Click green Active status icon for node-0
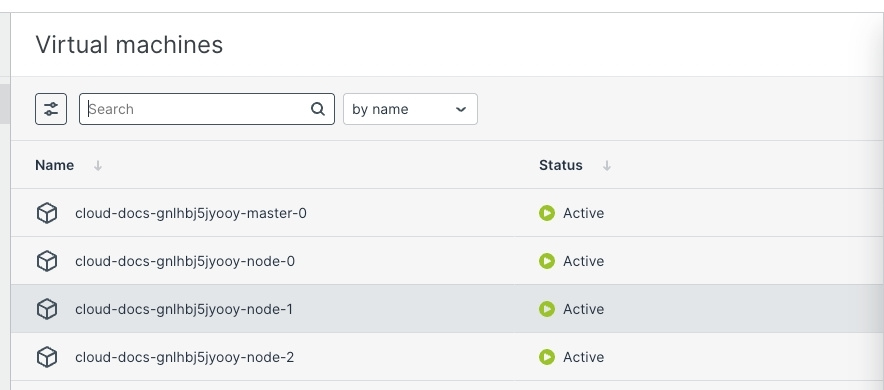 tap(547, 261)
